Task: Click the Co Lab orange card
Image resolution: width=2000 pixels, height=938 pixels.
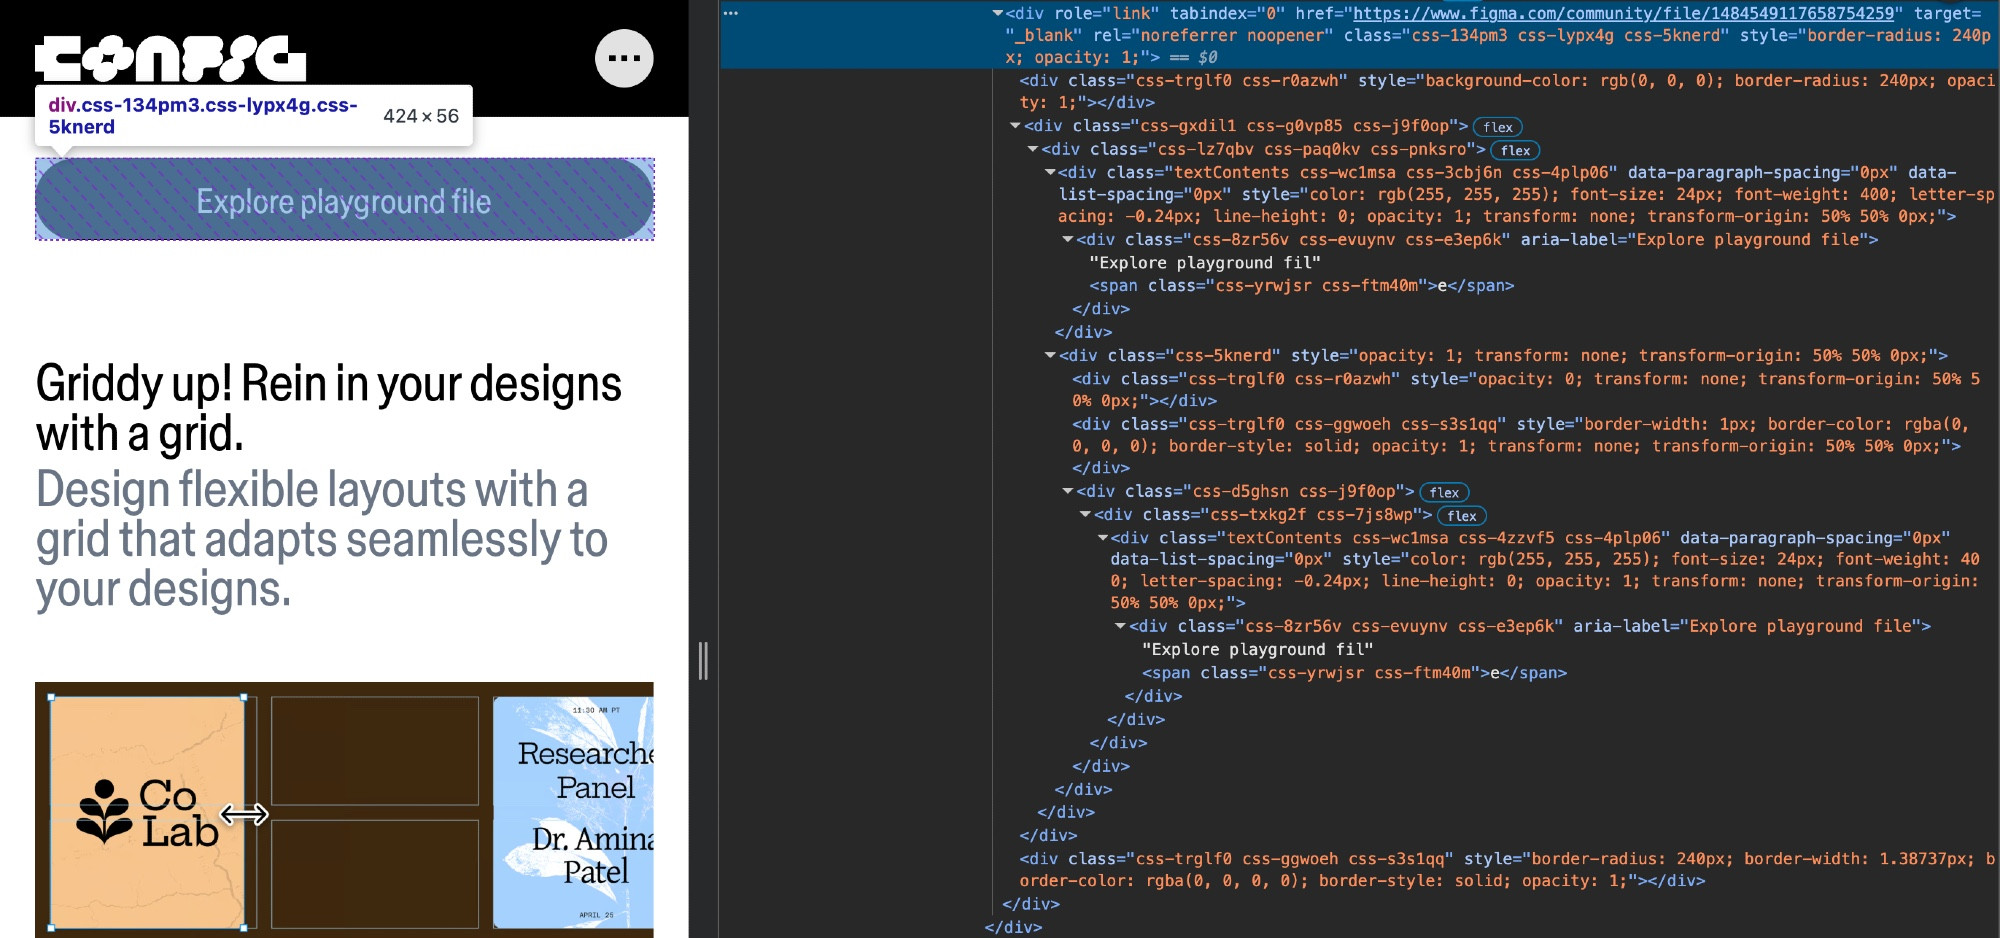Action: [x=147, y=812]
